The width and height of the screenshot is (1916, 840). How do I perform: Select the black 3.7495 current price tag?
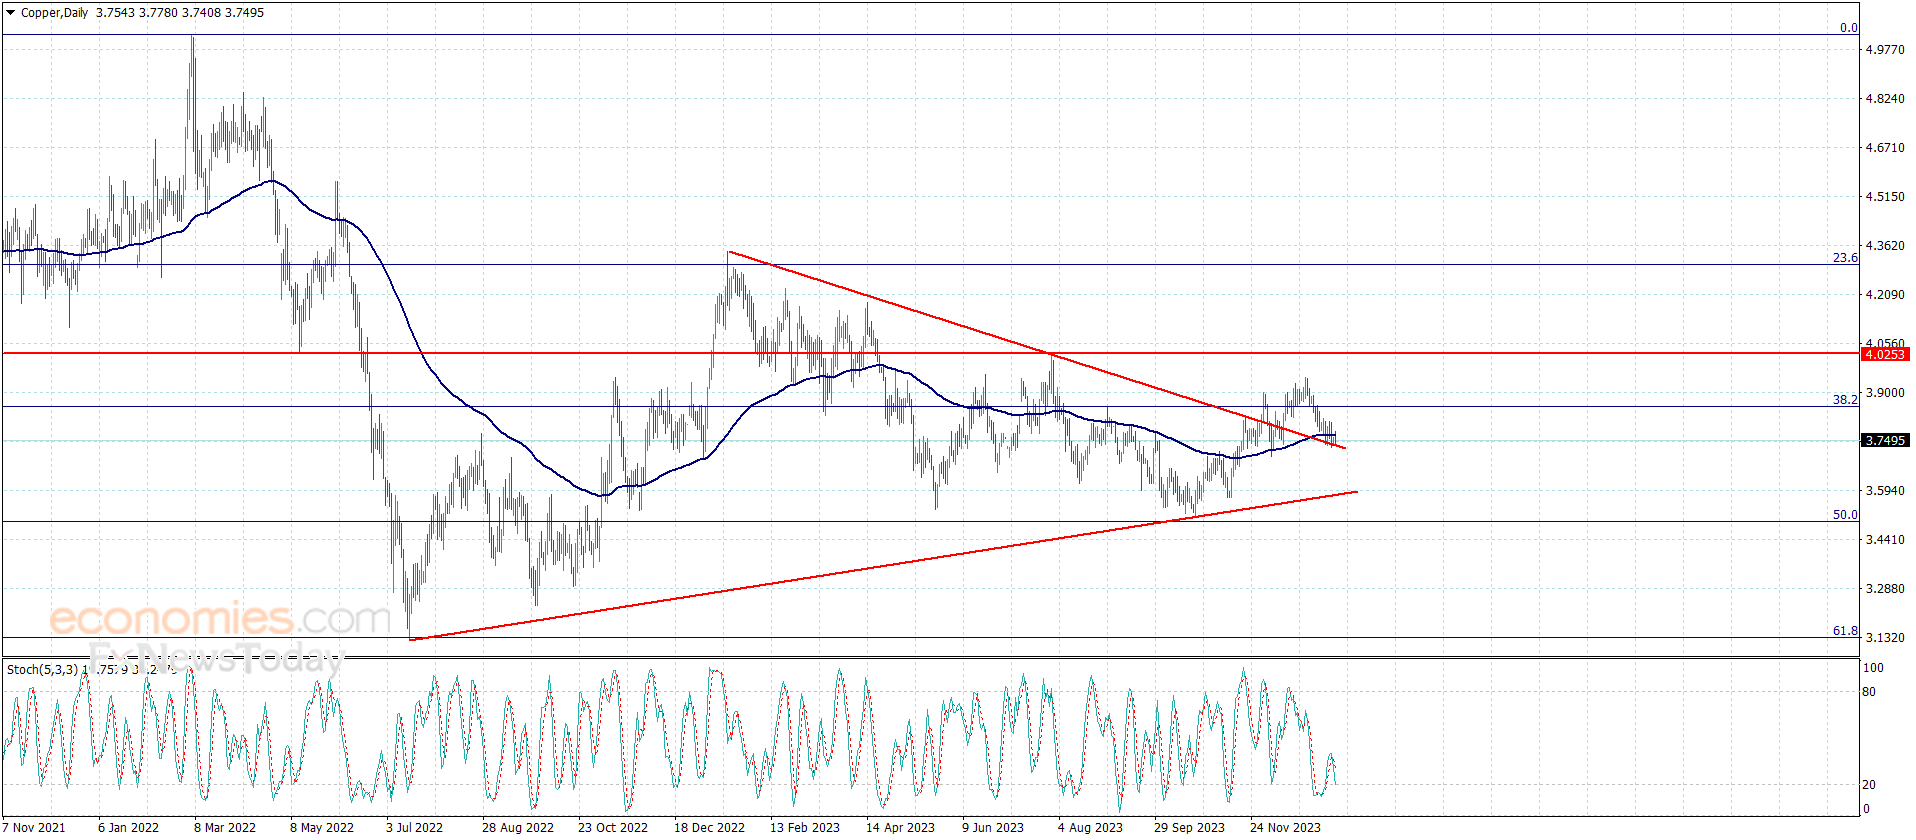[x=1885, y=440]
